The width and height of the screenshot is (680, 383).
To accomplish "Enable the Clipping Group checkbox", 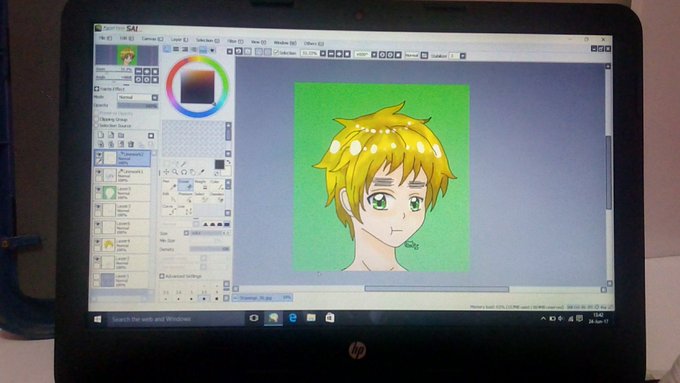I will (97, 119).
